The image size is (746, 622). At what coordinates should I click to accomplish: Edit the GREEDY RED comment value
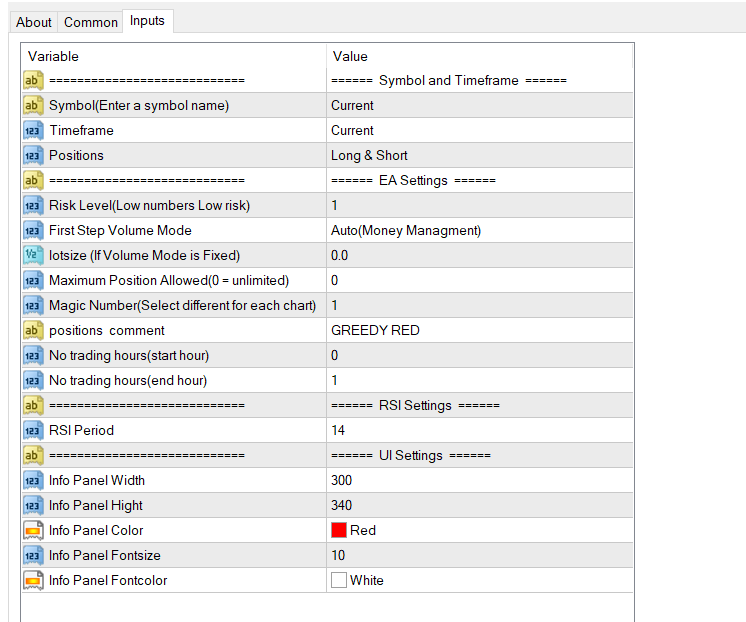[x=480, y=330]
